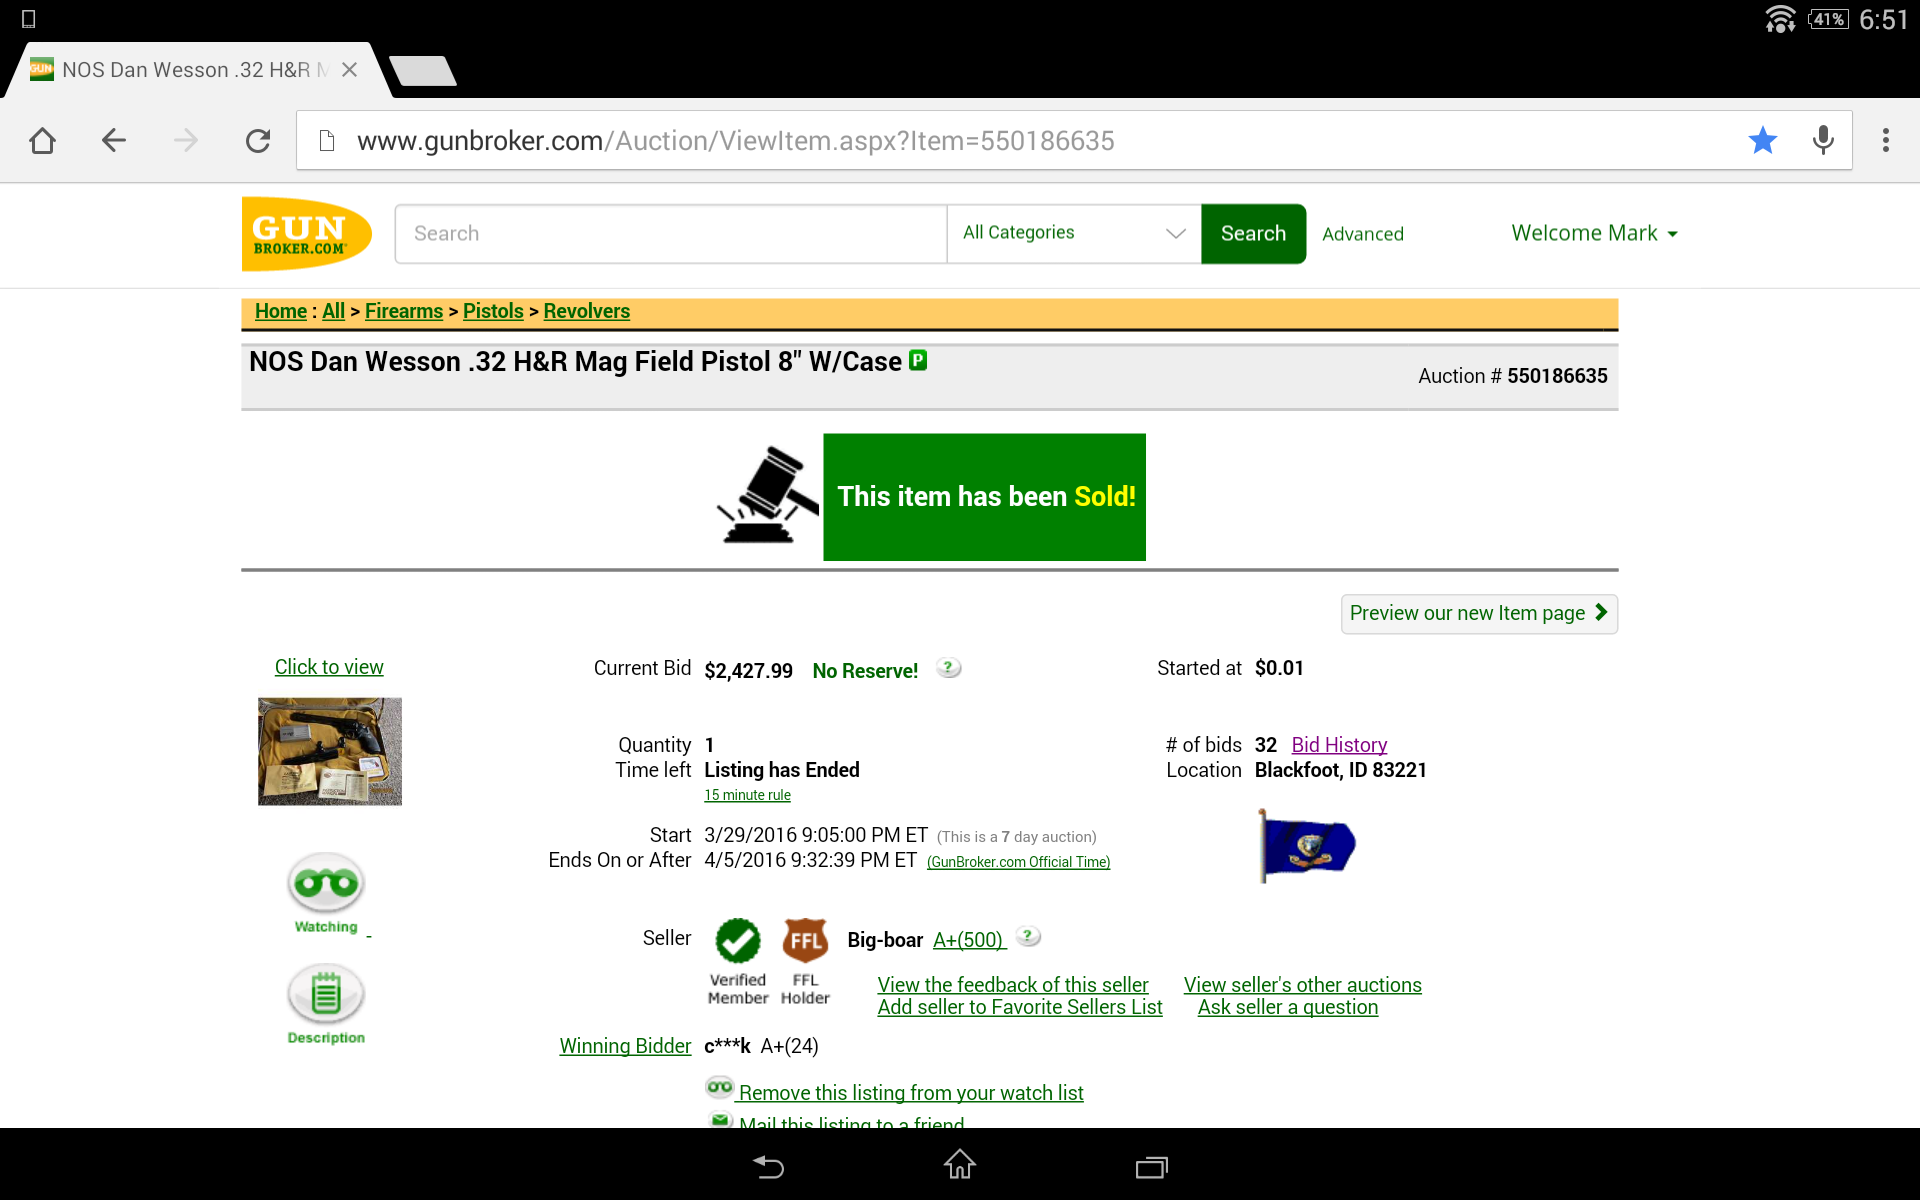Click the seller name Big-boar
Image resolution: width=1920 pixels, height=1200 pixels.
click(x=885, y=940)
